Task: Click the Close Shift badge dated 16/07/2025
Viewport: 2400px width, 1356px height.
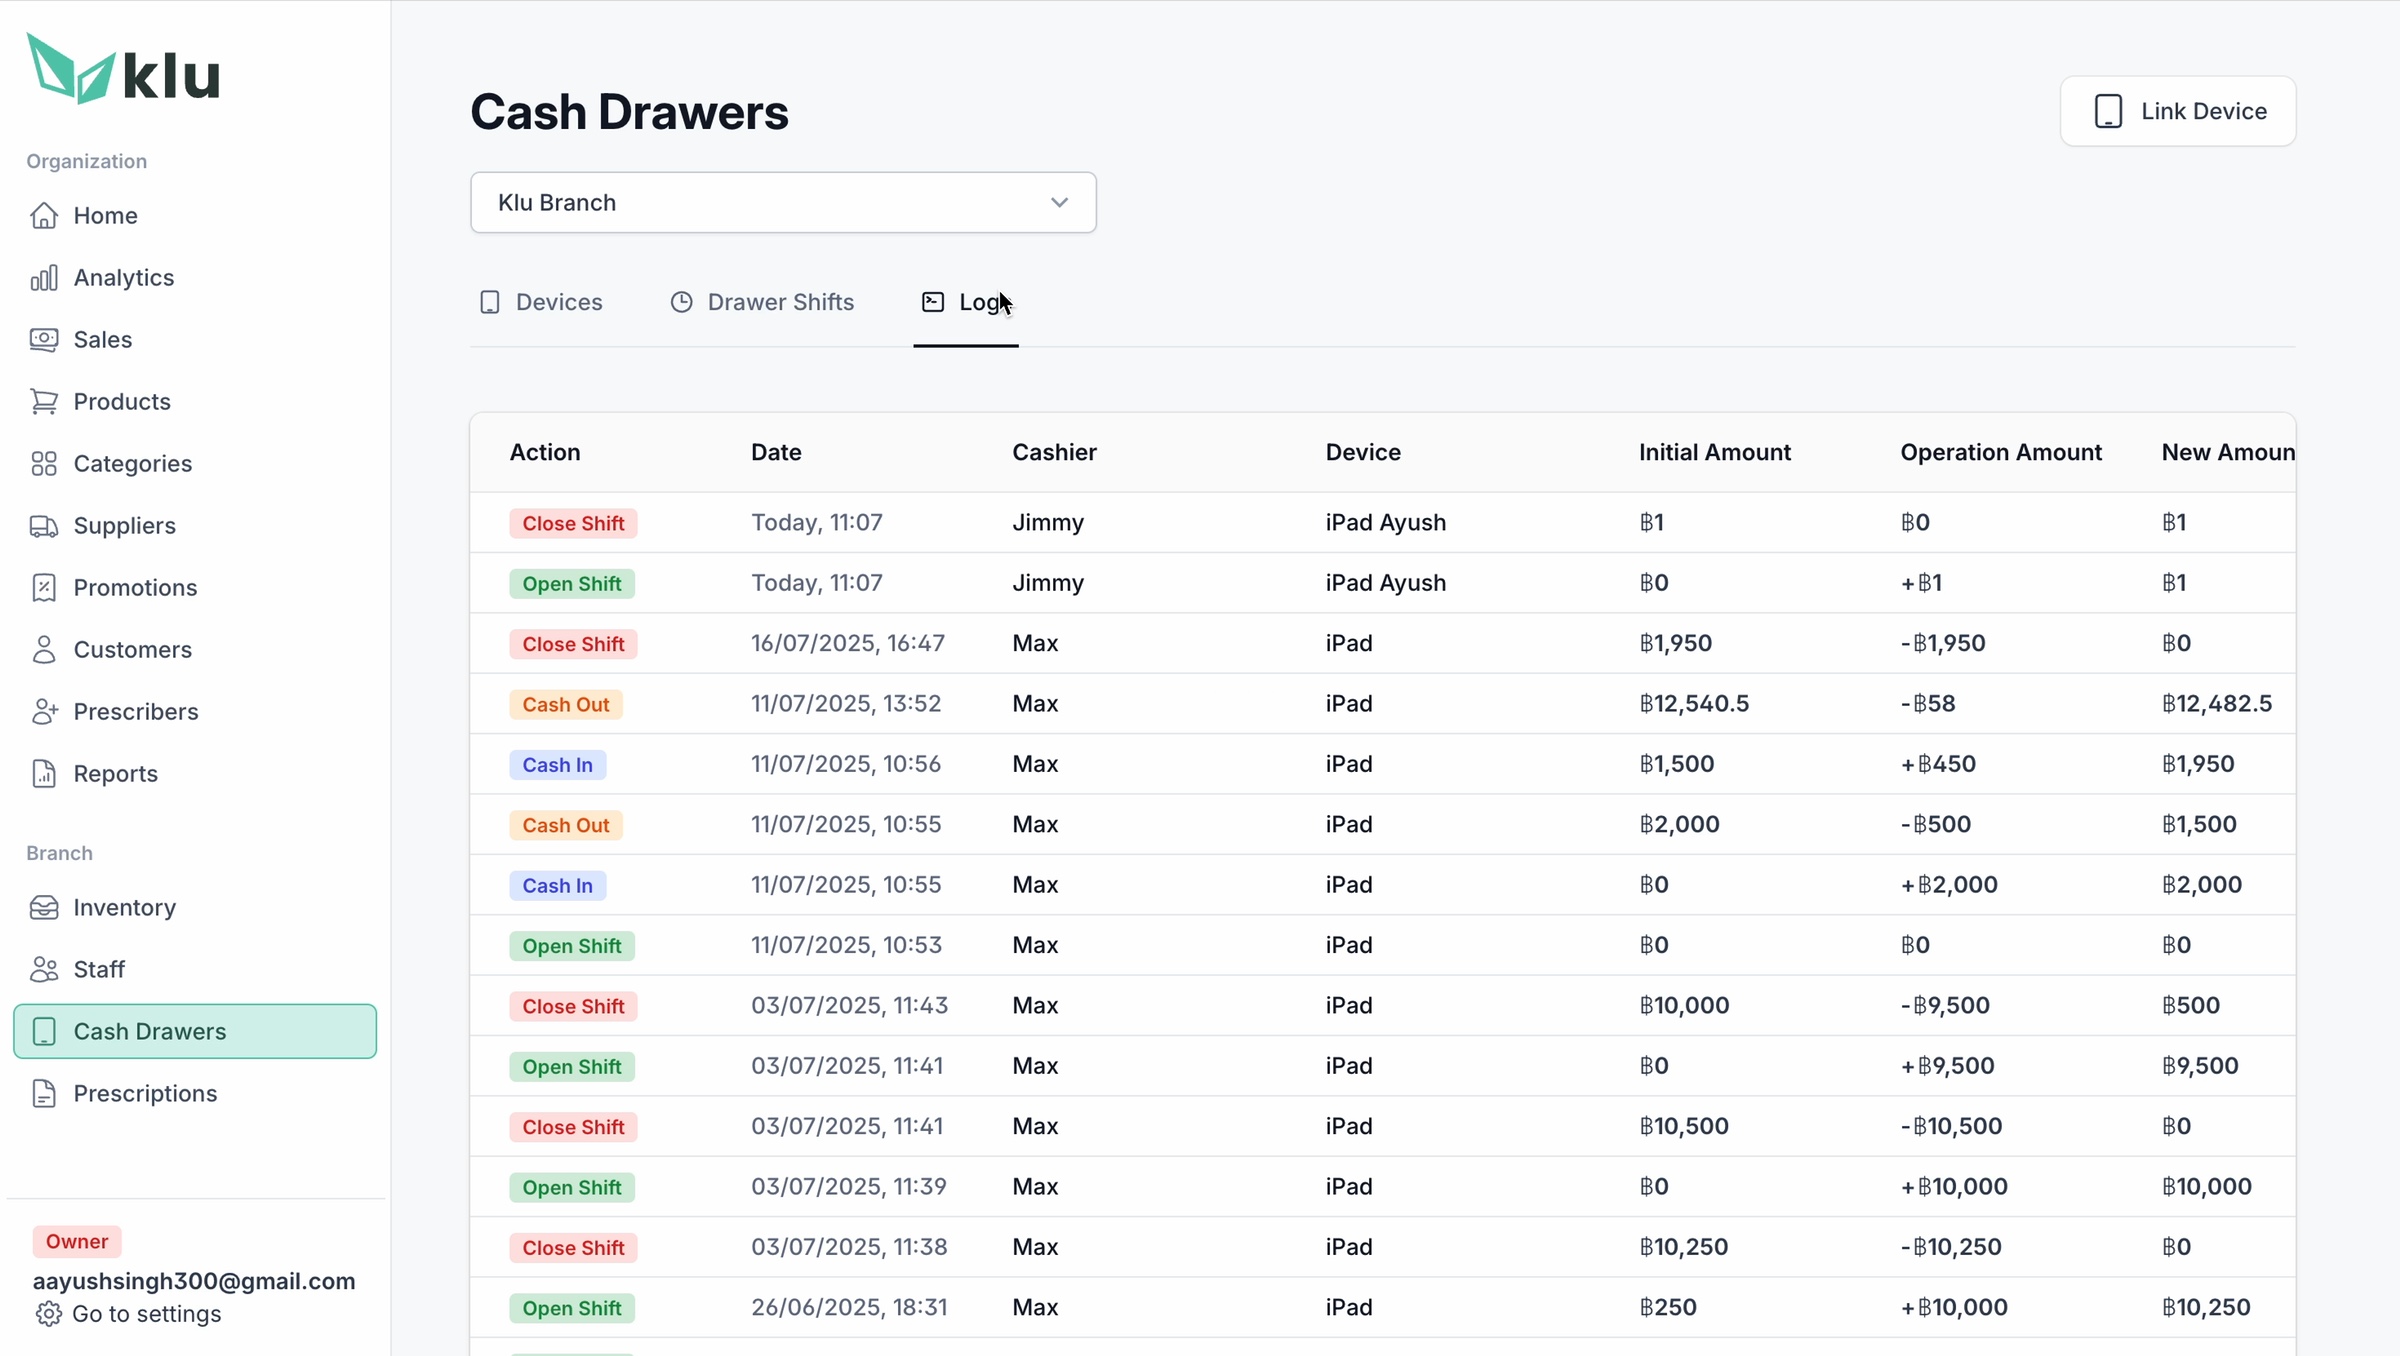Action: [573, 644]
